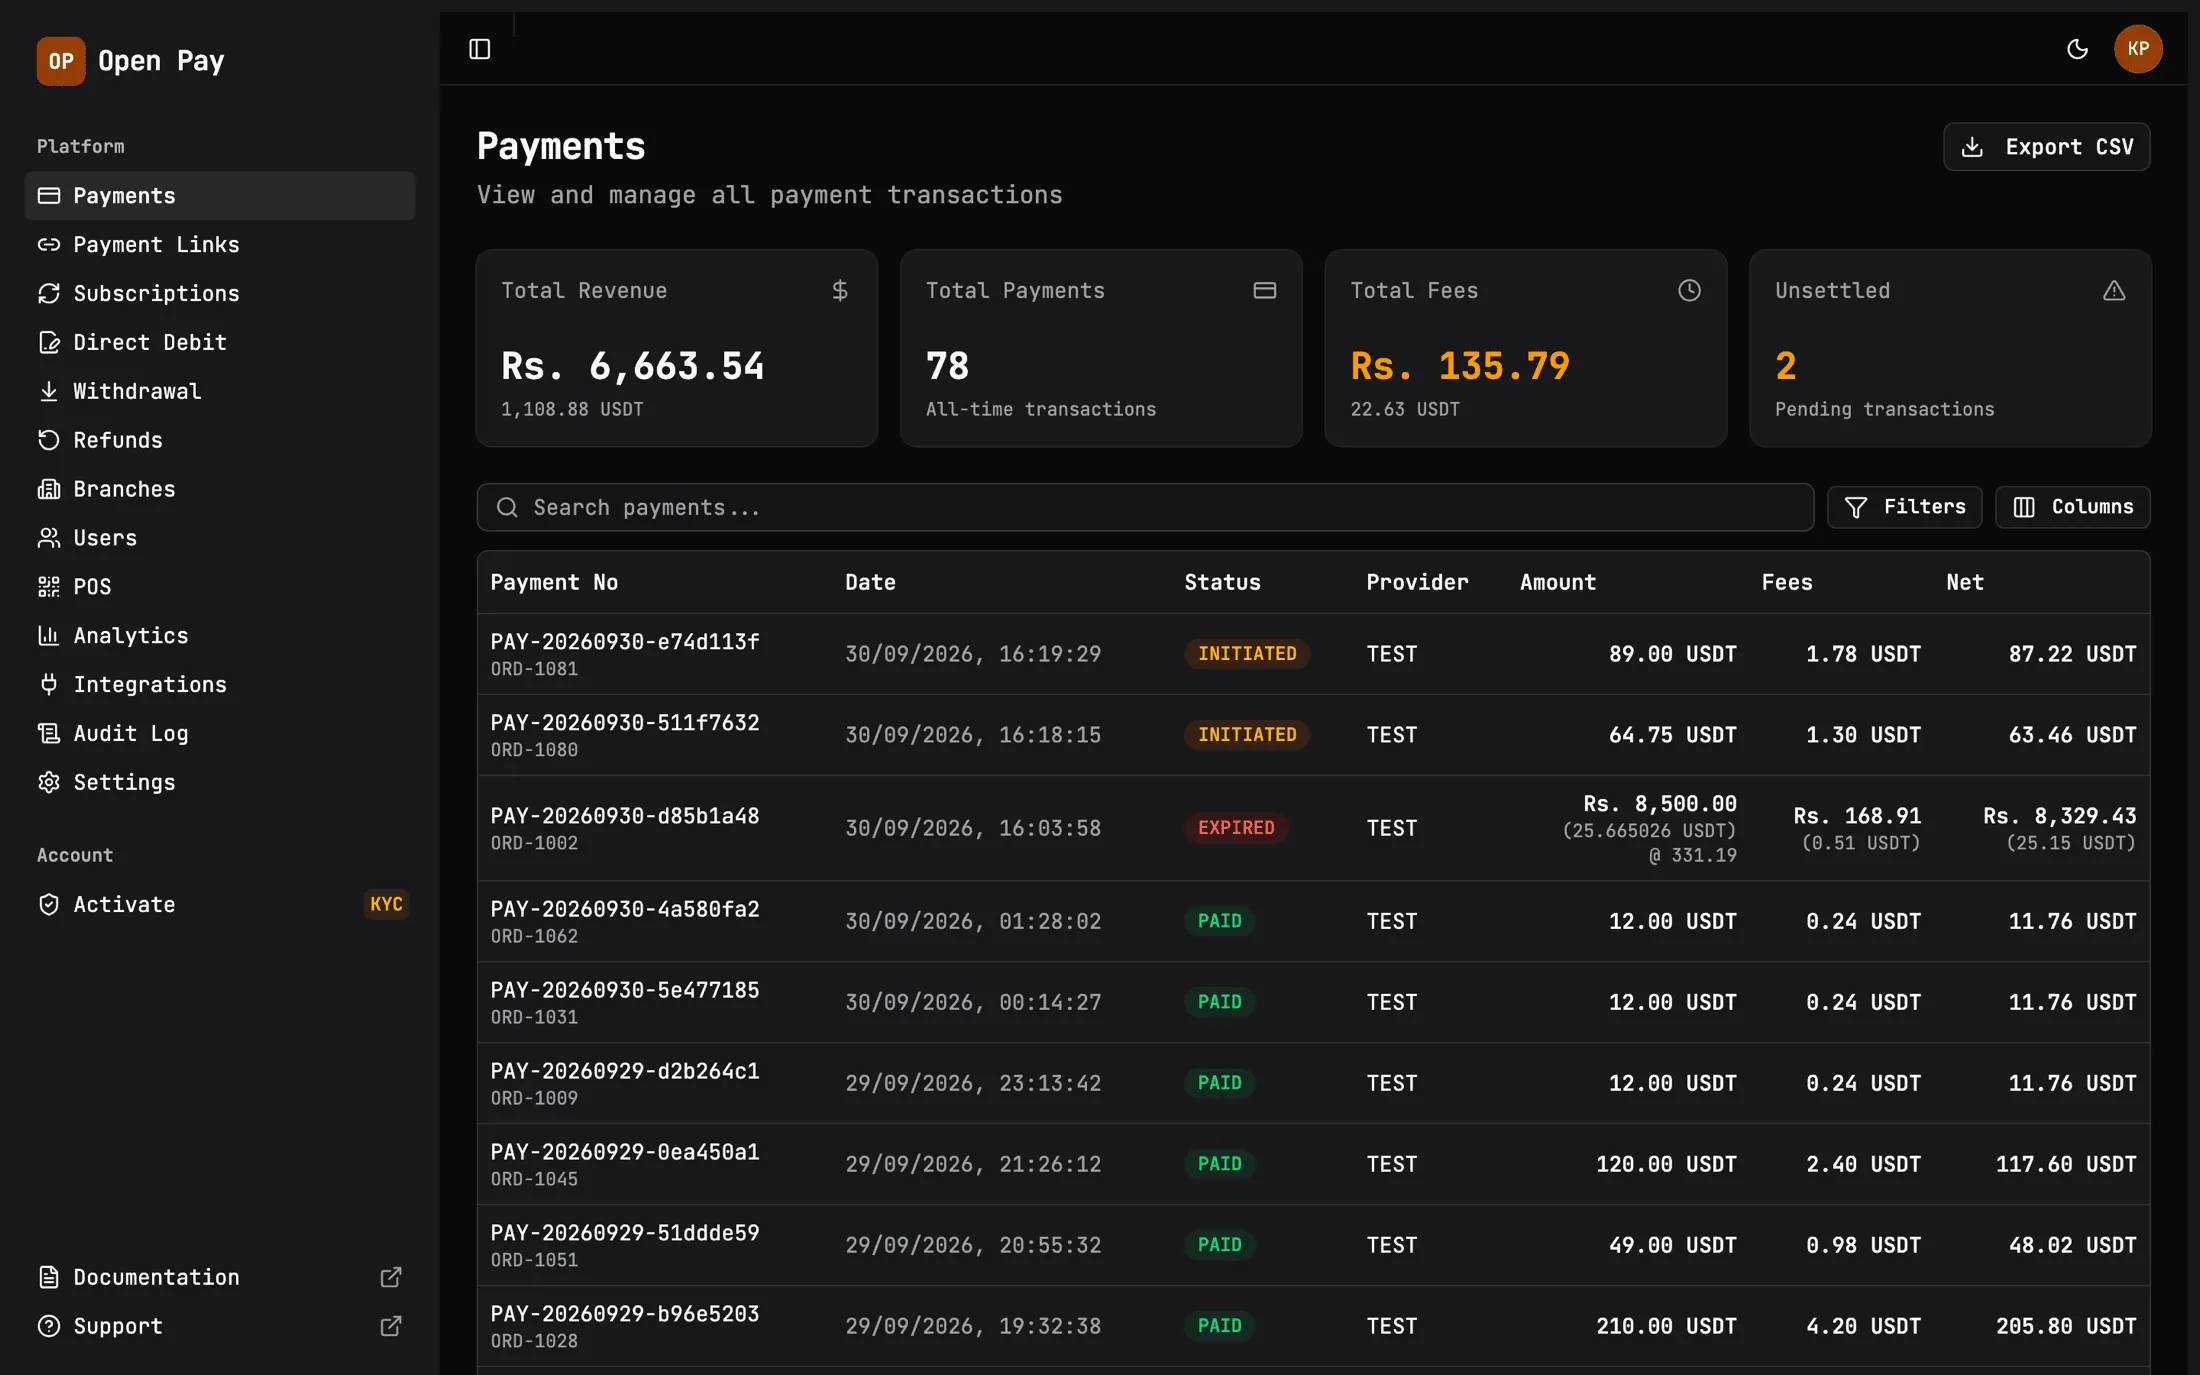Click the warning icon on Unsettled card
Viewport: 2200px width, 1375px height.
[2114, 291]
